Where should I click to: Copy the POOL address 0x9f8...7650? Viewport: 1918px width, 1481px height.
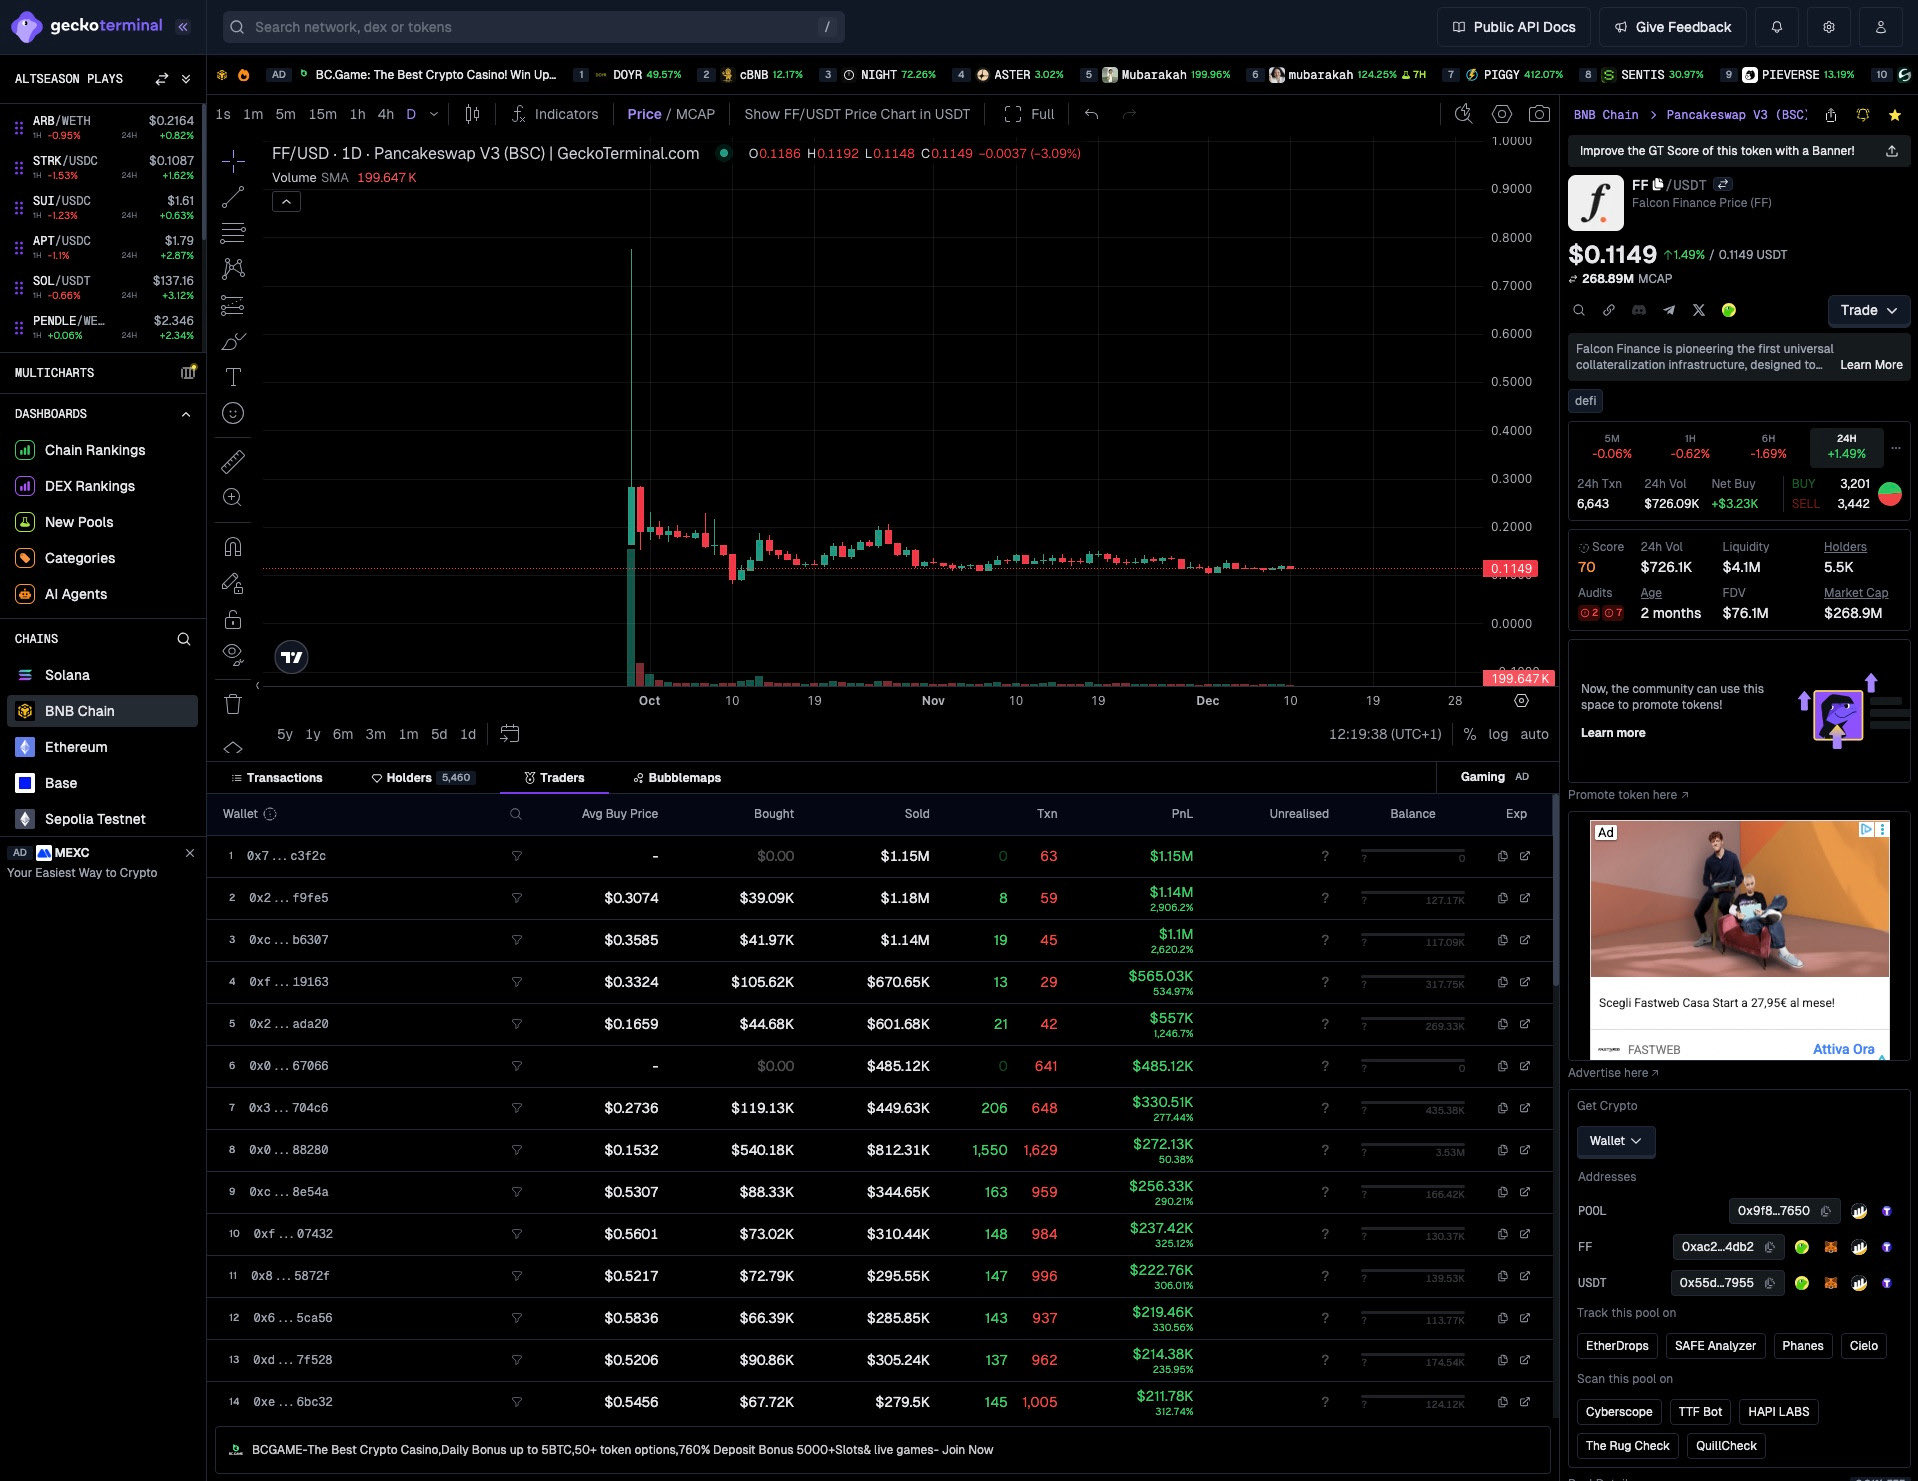point(1826,1211)
